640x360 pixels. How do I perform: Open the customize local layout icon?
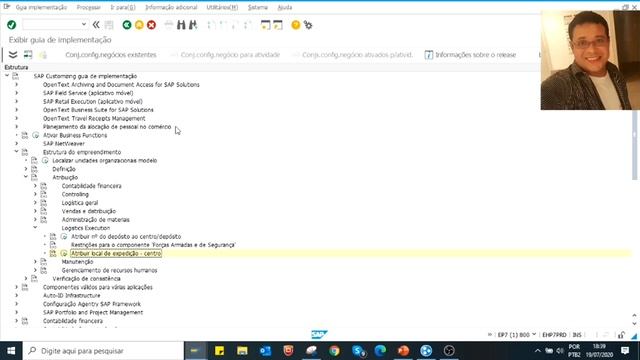pos(308,25)
